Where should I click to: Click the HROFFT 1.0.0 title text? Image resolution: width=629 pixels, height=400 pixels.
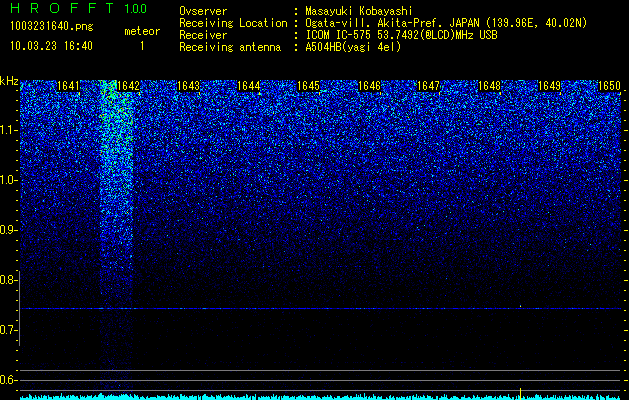[78, 8]
